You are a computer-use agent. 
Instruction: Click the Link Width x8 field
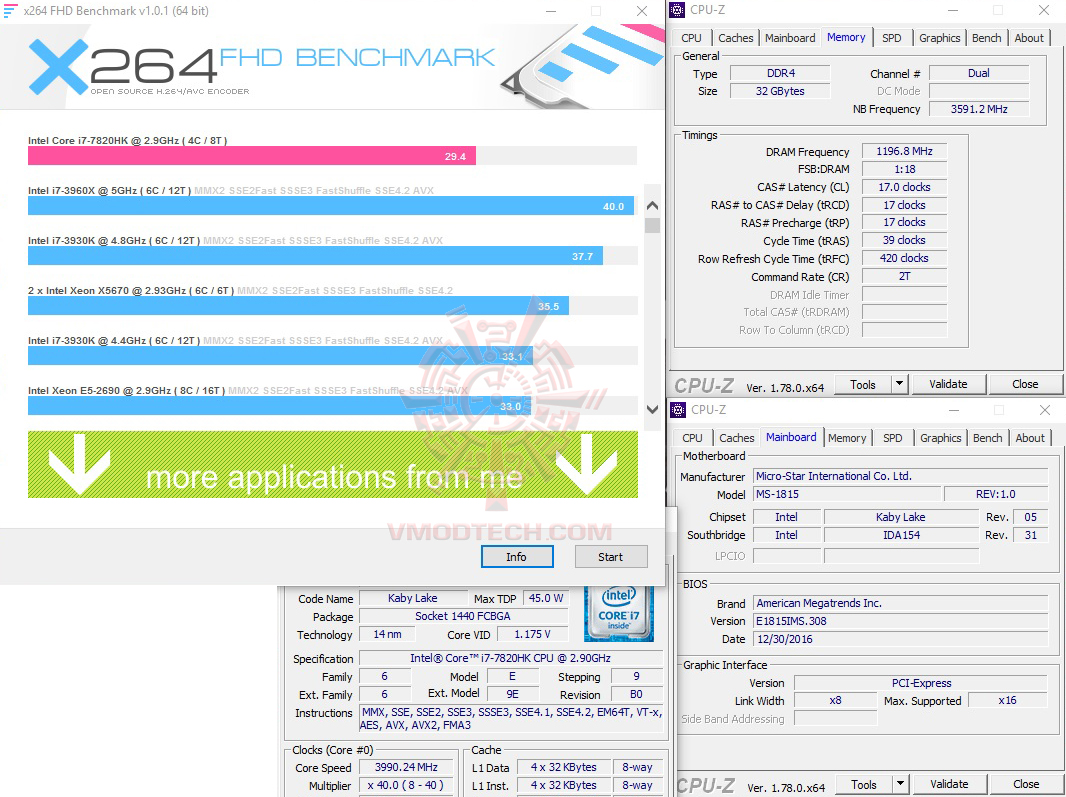click(836, 700)
